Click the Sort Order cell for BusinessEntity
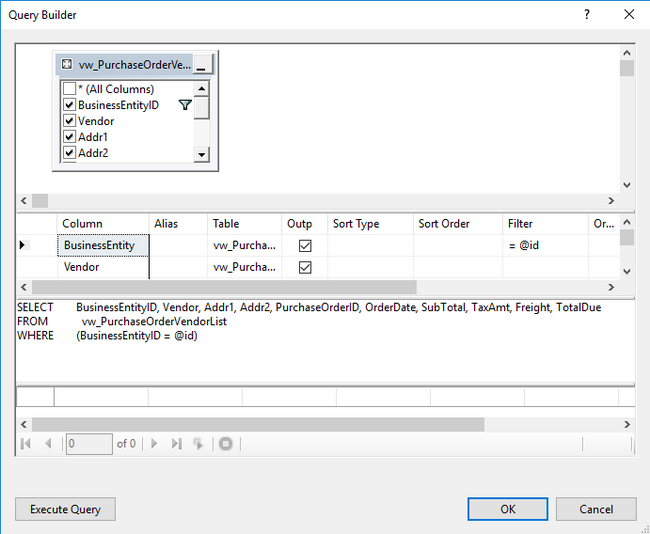This screenshot has height=534, width=650. [458, 245]
